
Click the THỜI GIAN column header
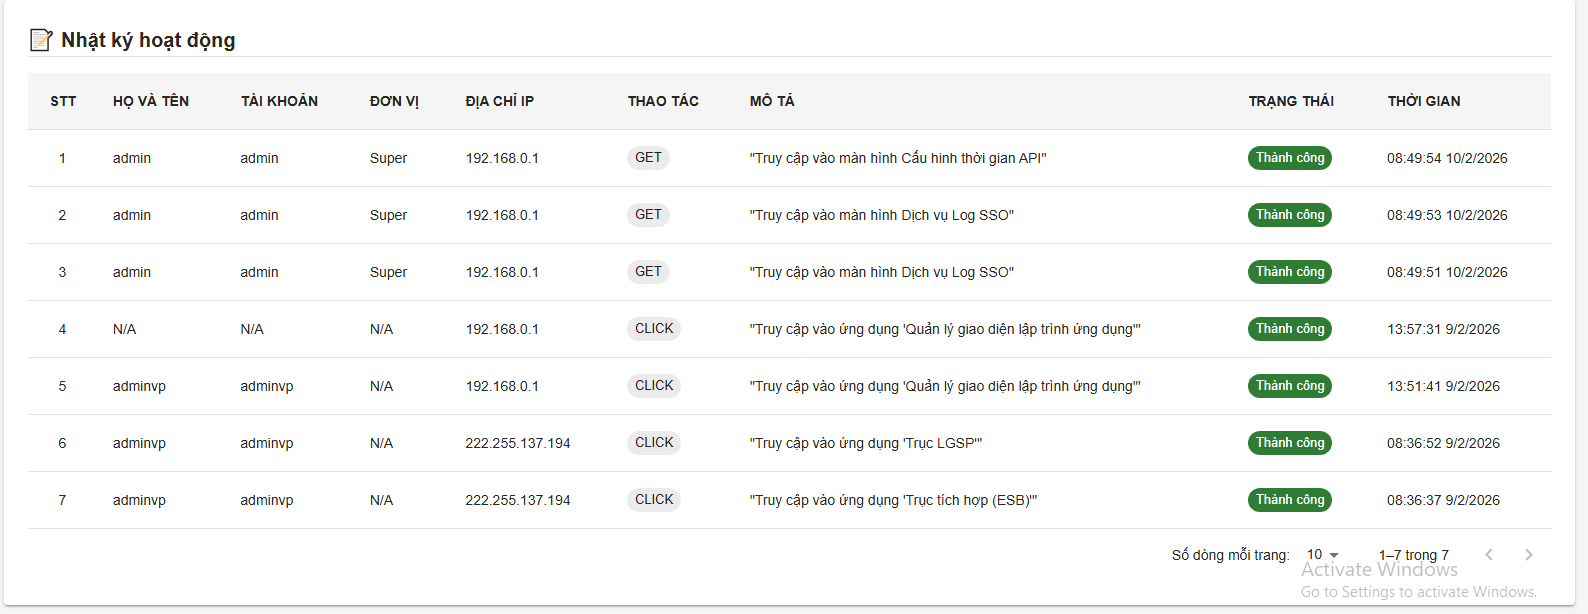point(1423,101)
